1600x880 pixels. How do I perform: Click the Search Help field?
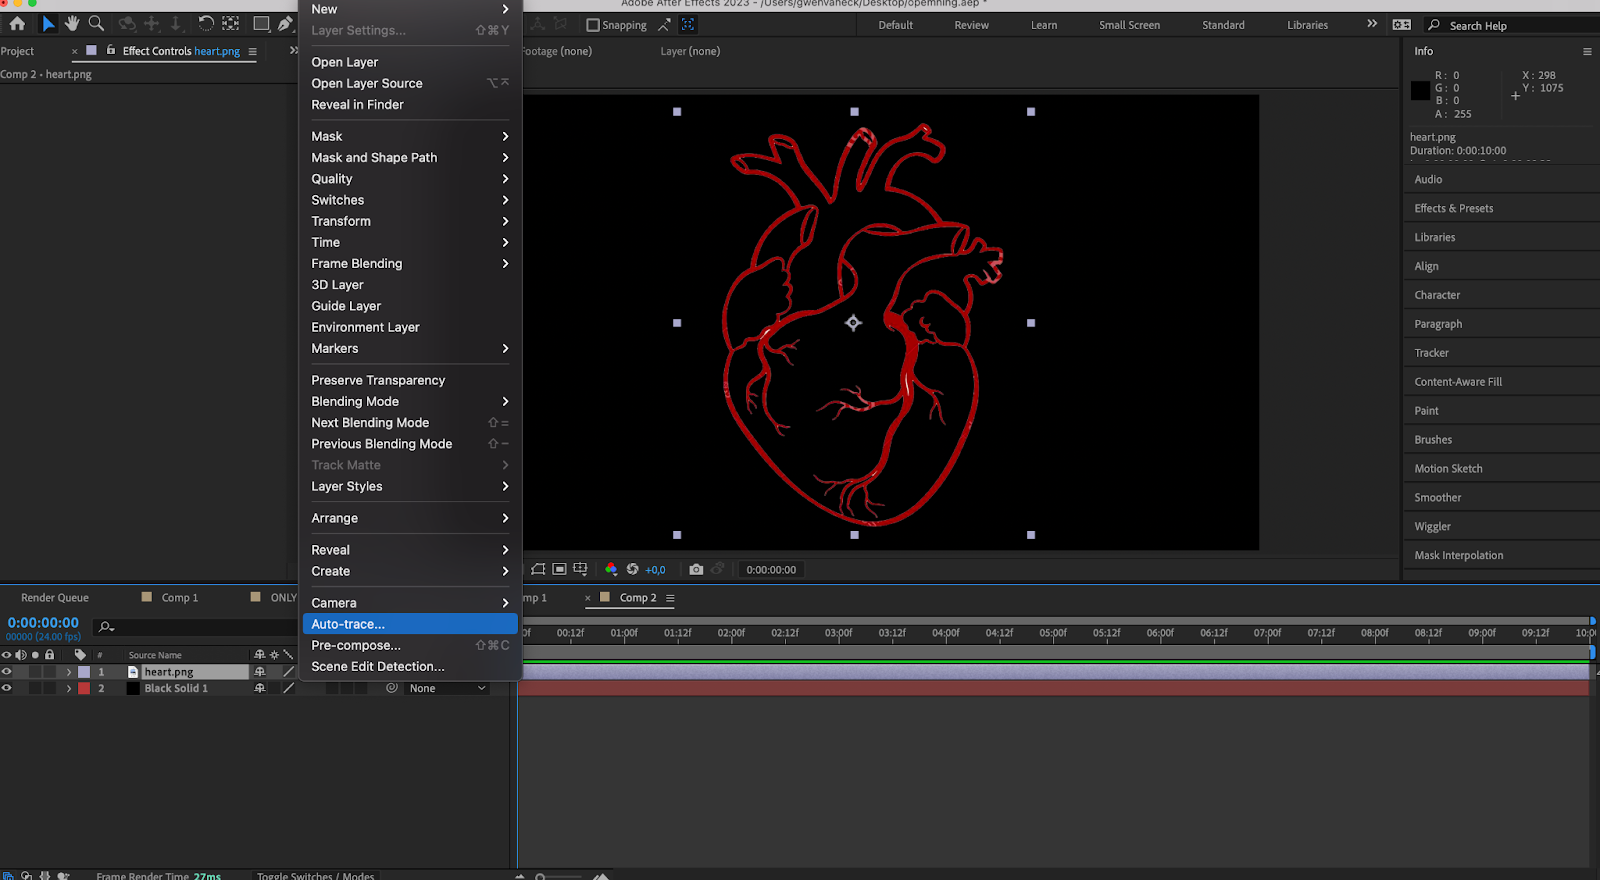(x=1515, y=26)
